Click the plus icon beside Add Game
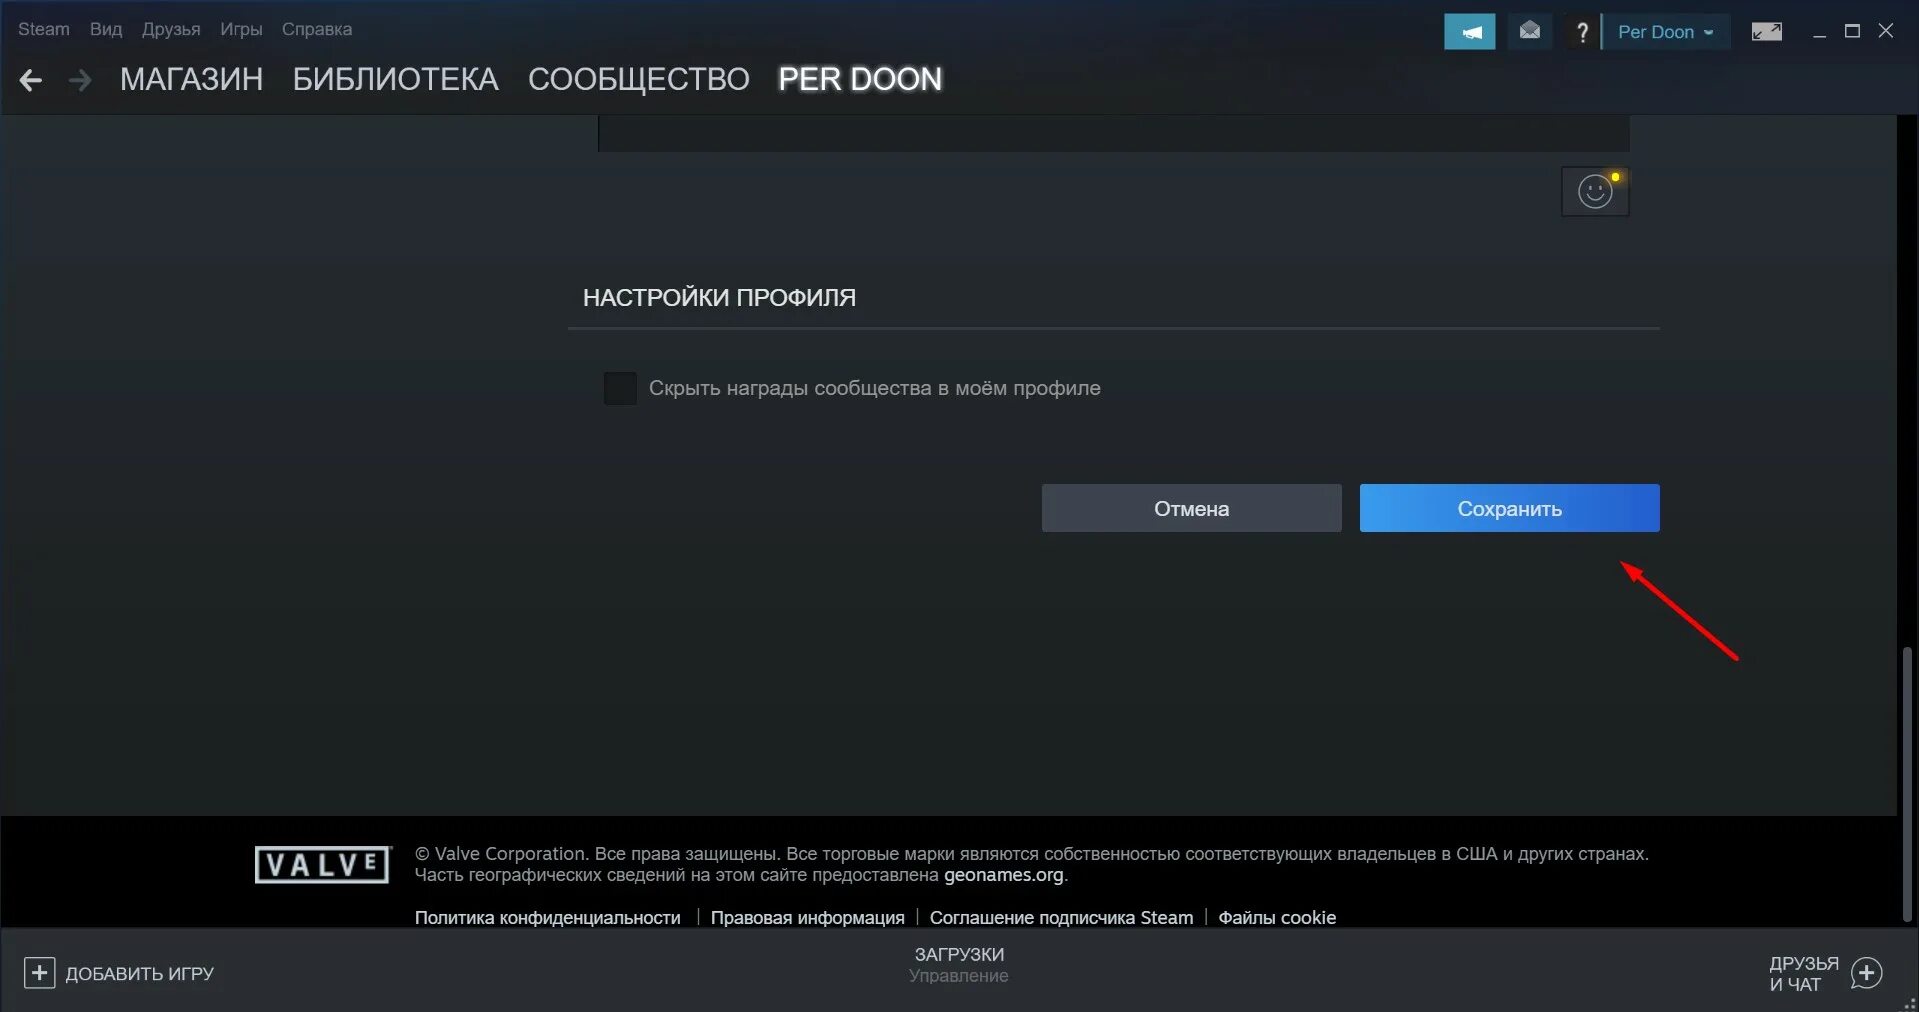1919x1012 pixels. pos(39,973)
